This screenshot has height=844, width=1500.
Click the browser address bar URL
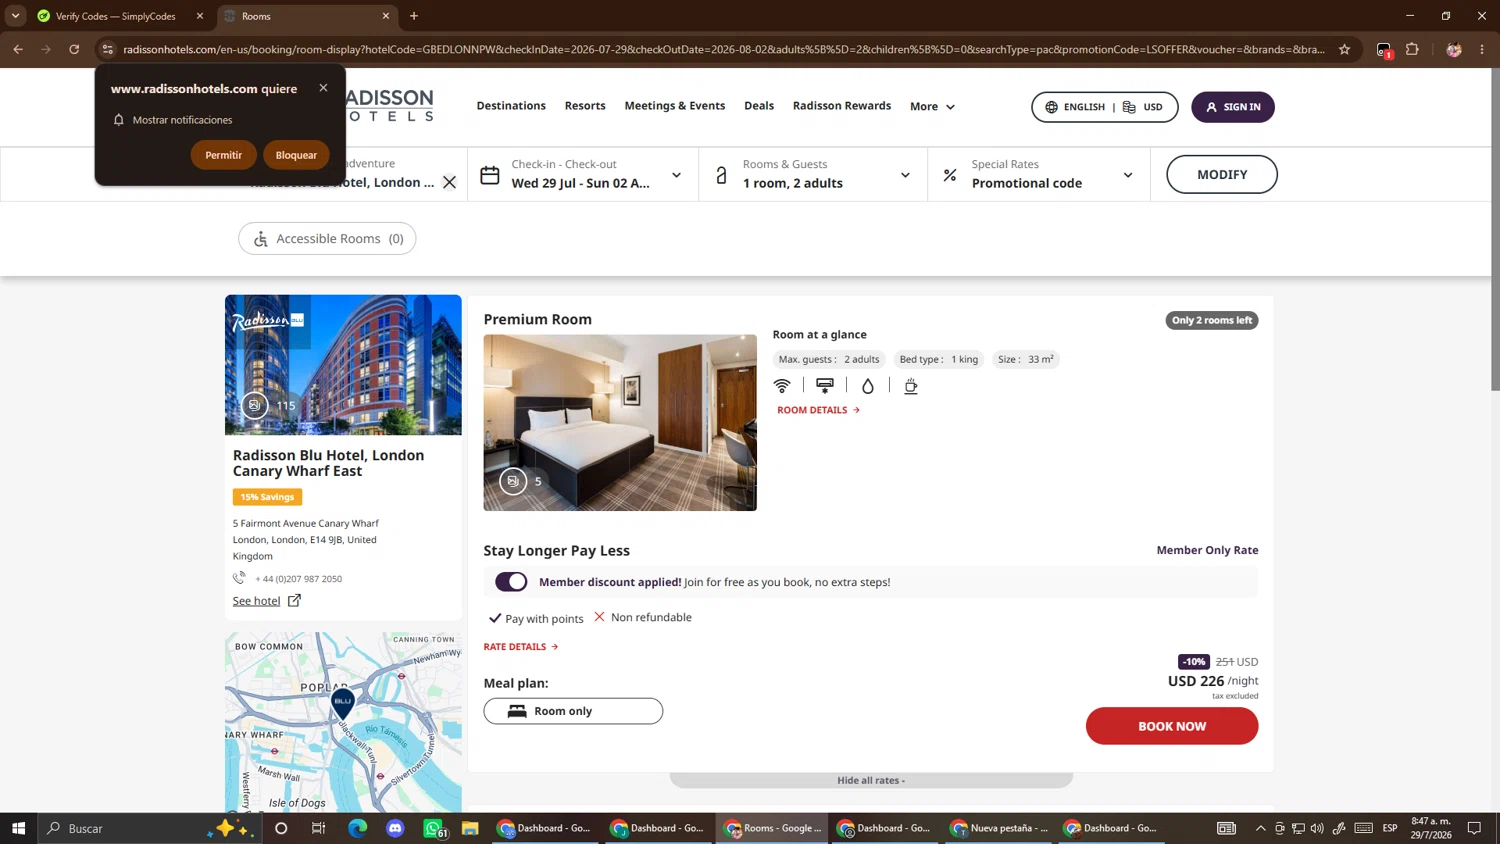[x=724, y=49]
